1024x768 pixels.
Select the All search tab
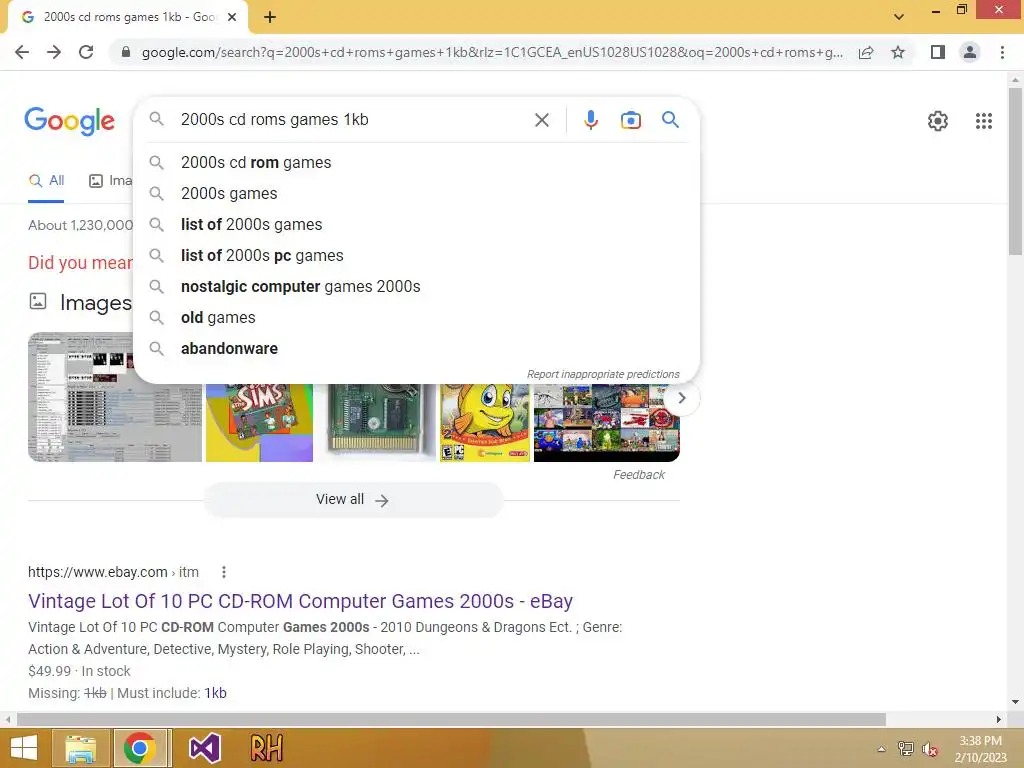click(x=46, y=181)
